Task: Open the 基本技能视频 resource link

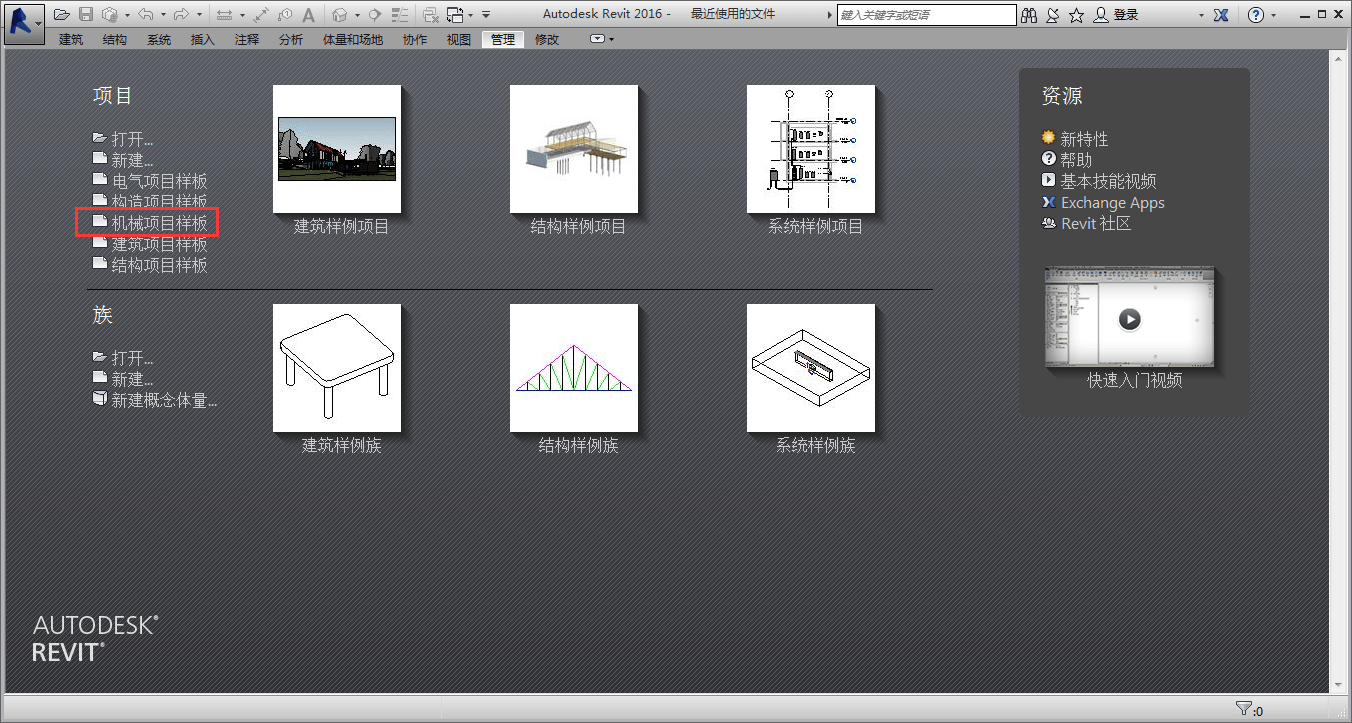Action: pos(1108,181)
